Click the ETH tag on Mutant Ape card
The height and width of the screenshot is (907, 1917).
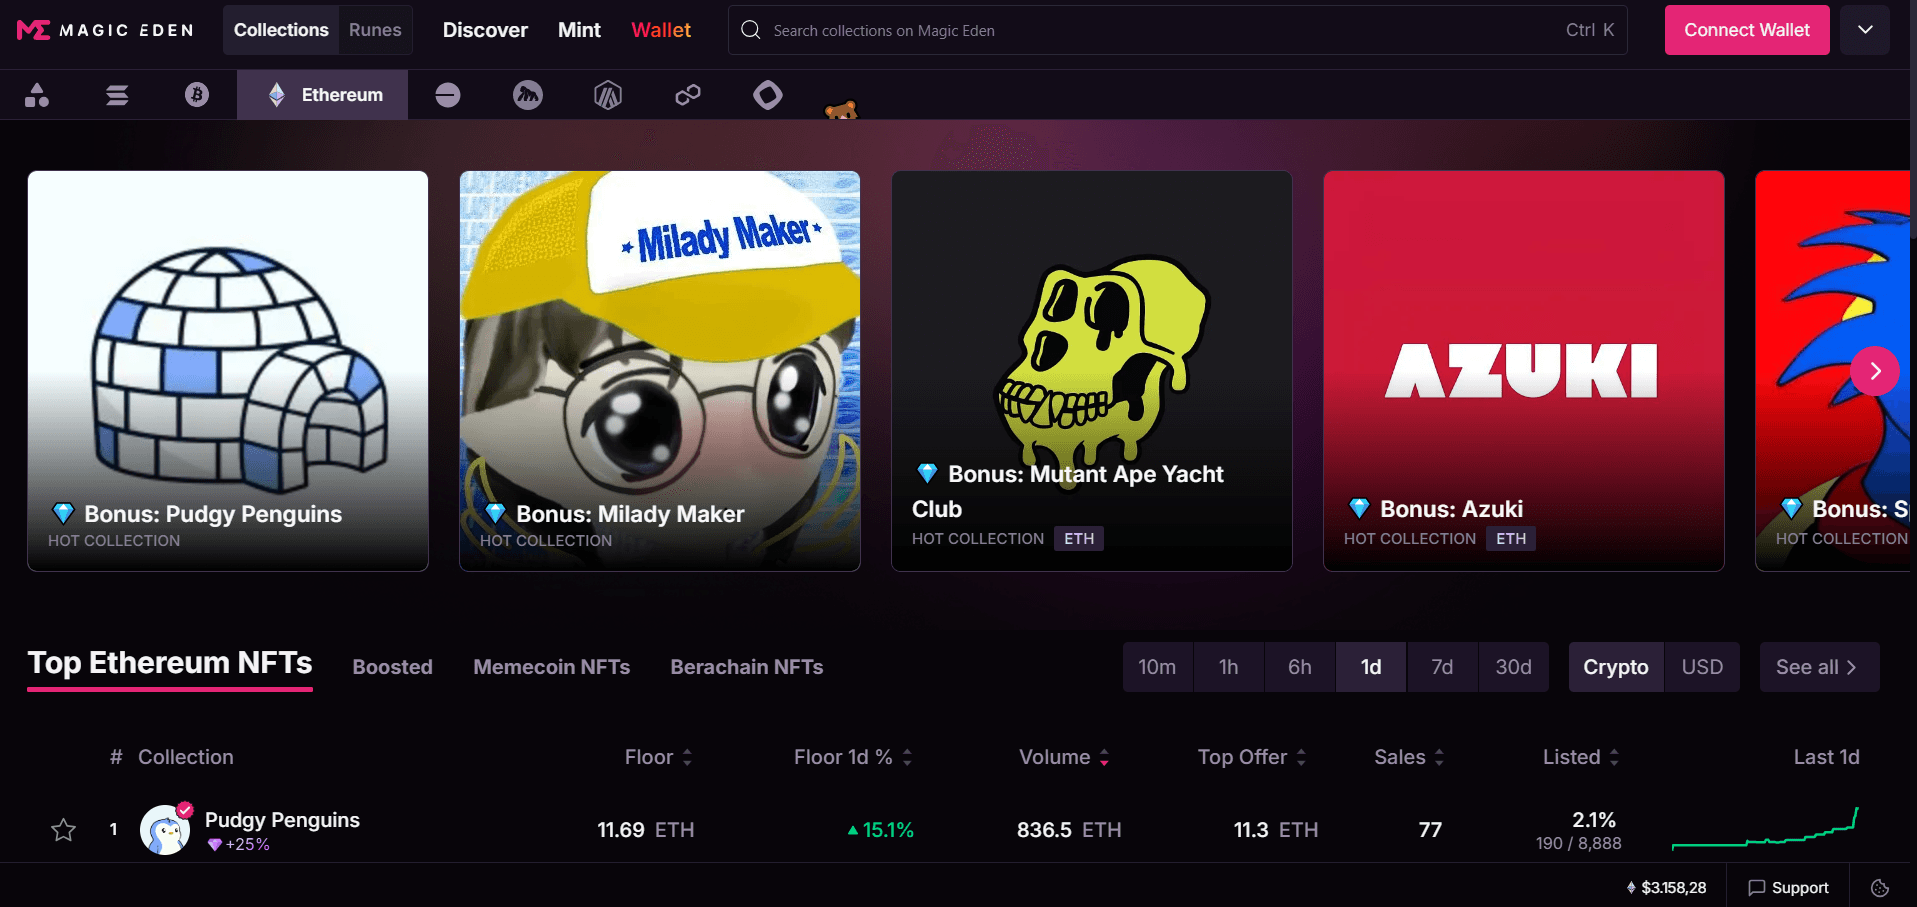pyautogui.click(x=1079, y=538)
